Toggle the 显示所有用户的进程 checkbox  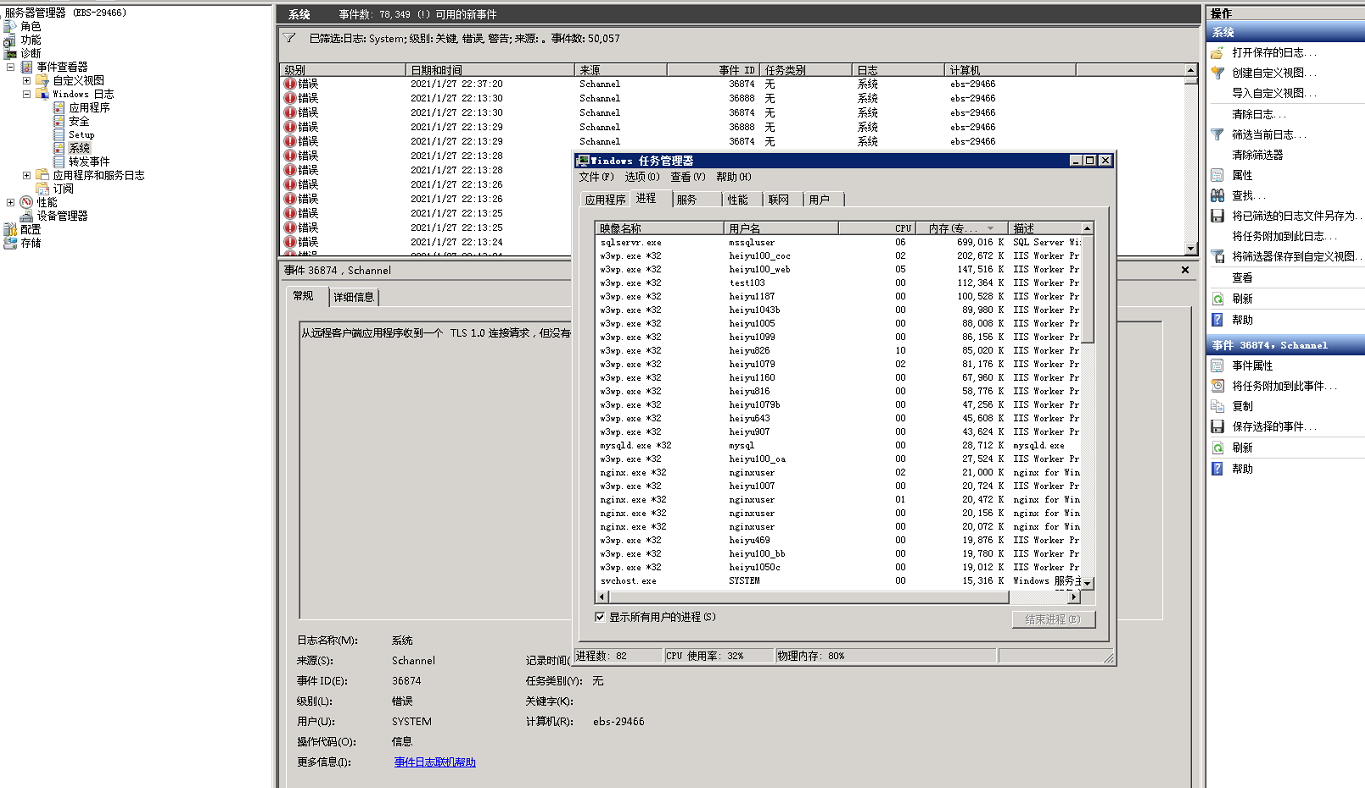[x=600, y=617]
